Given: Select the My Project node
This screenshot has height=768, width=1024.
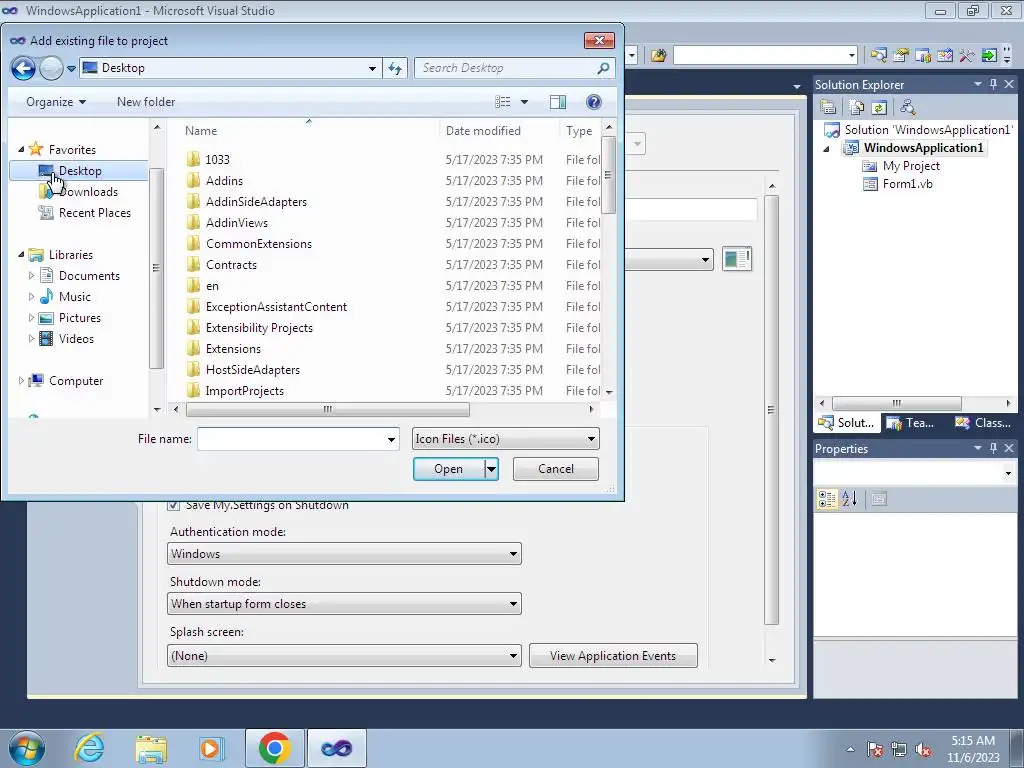Looking at the screenshot, I should click(x=911, y=166).
